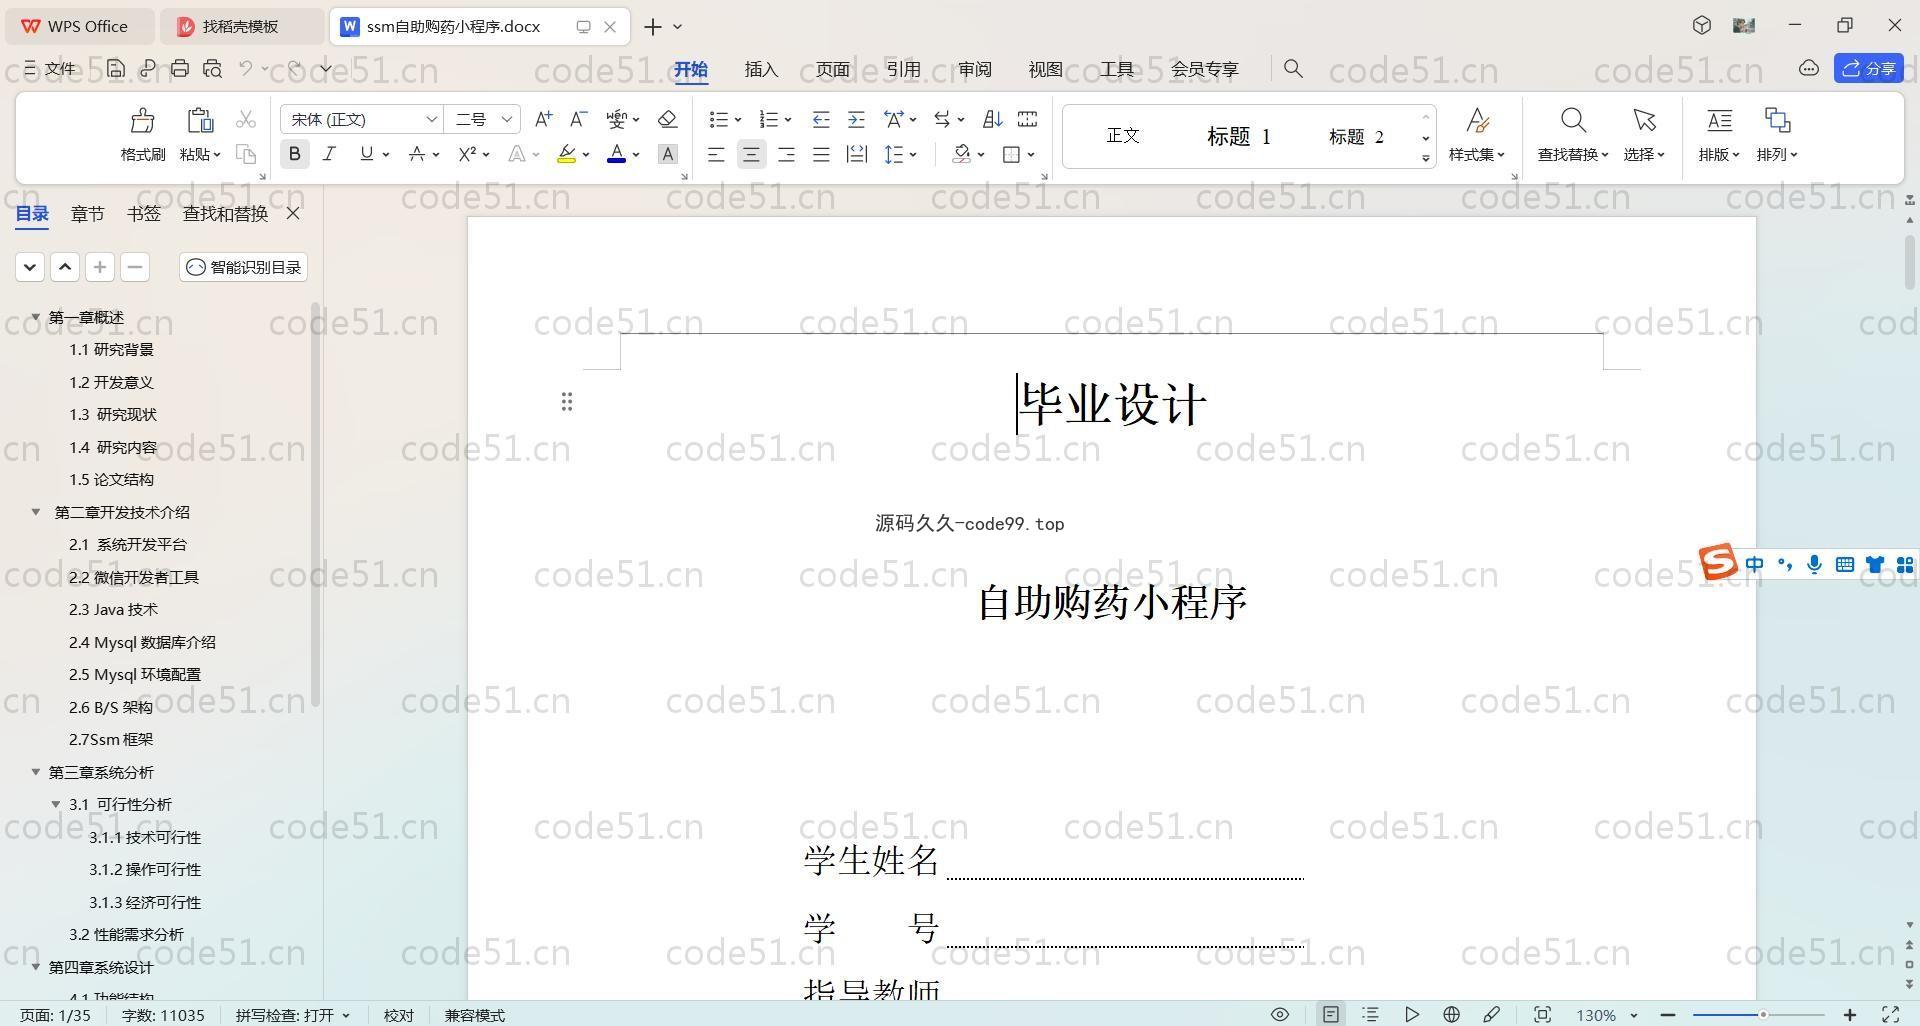Click the text highlight color button

566,154
